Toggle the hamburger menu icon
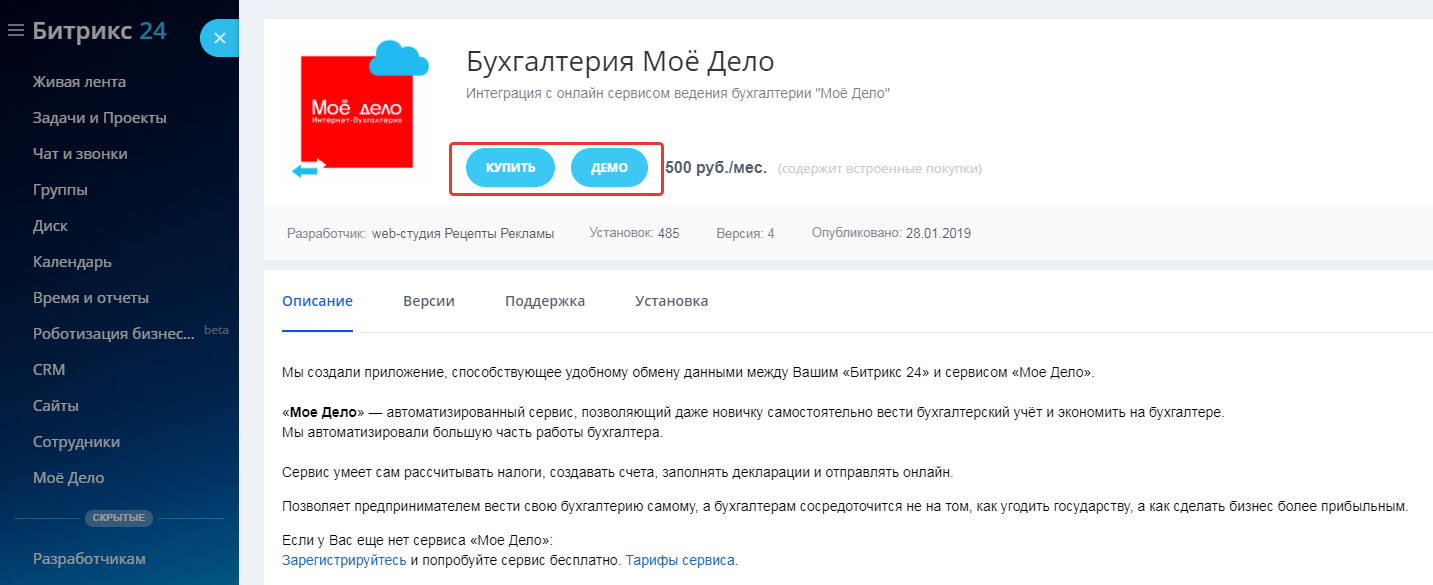 pyautogui.click(x=15, y=31)
